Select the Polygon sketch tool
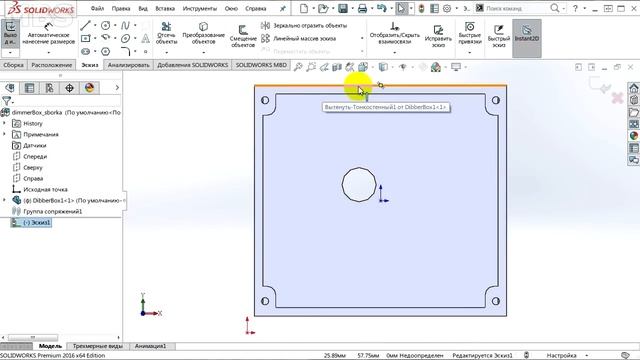Screen dimensions: 640x360 click(x=105, y=51)
